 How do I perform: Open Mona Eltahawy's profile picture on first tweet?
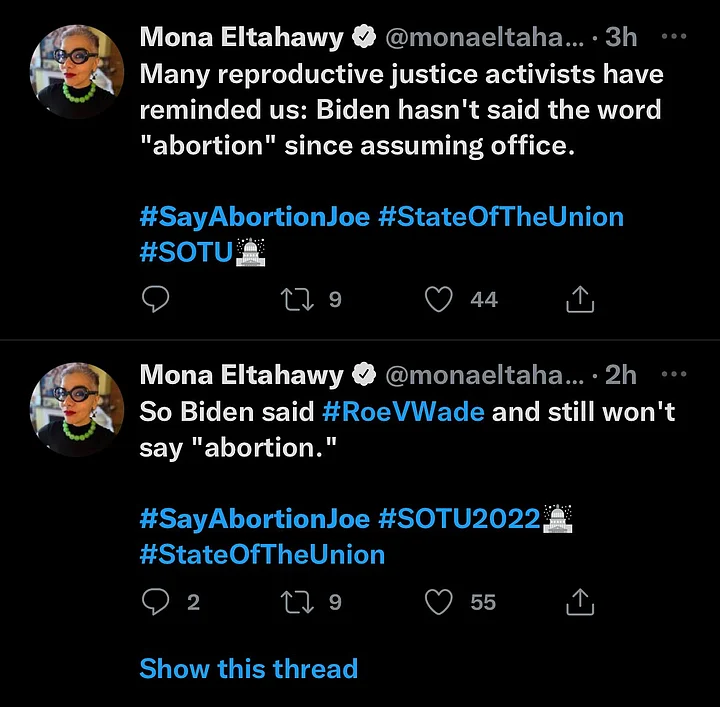coord(76,72)
